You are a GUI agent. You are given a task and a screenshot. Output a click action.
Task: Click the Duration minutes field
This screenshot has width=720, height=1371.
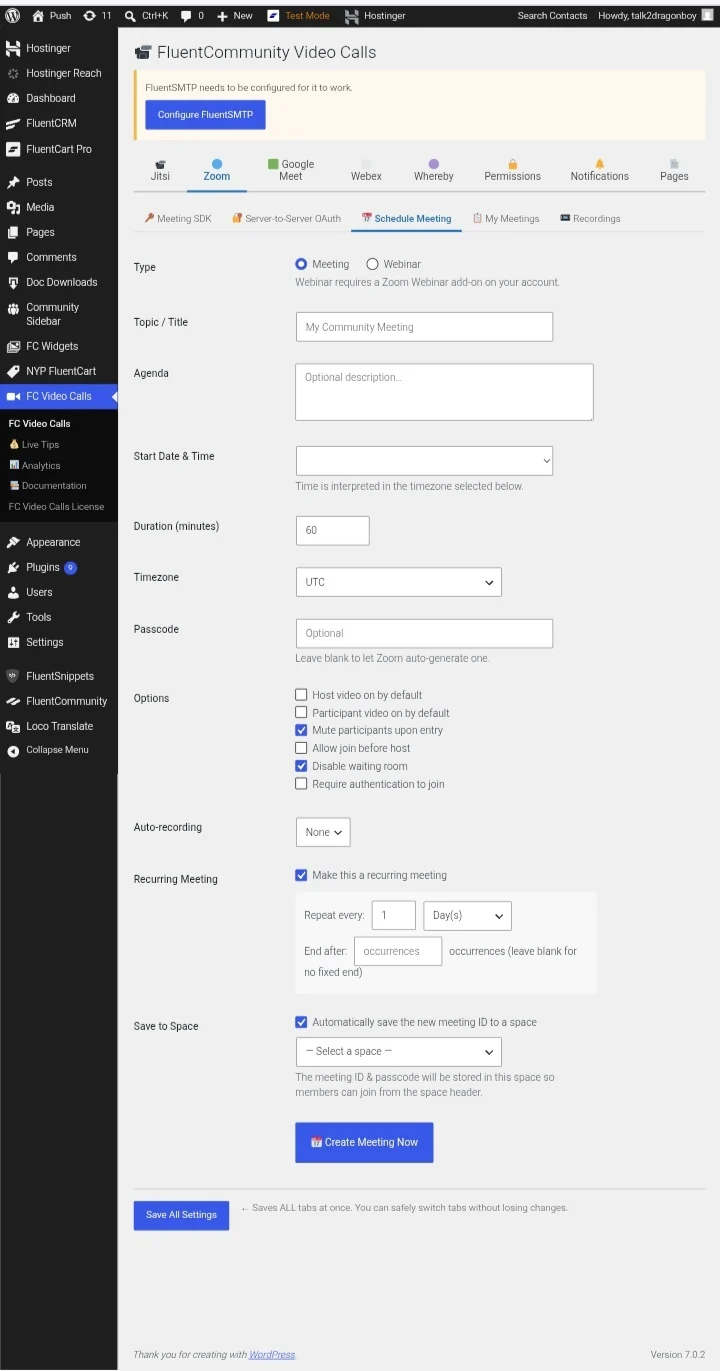pyautogui.click(x=333, y=530)
